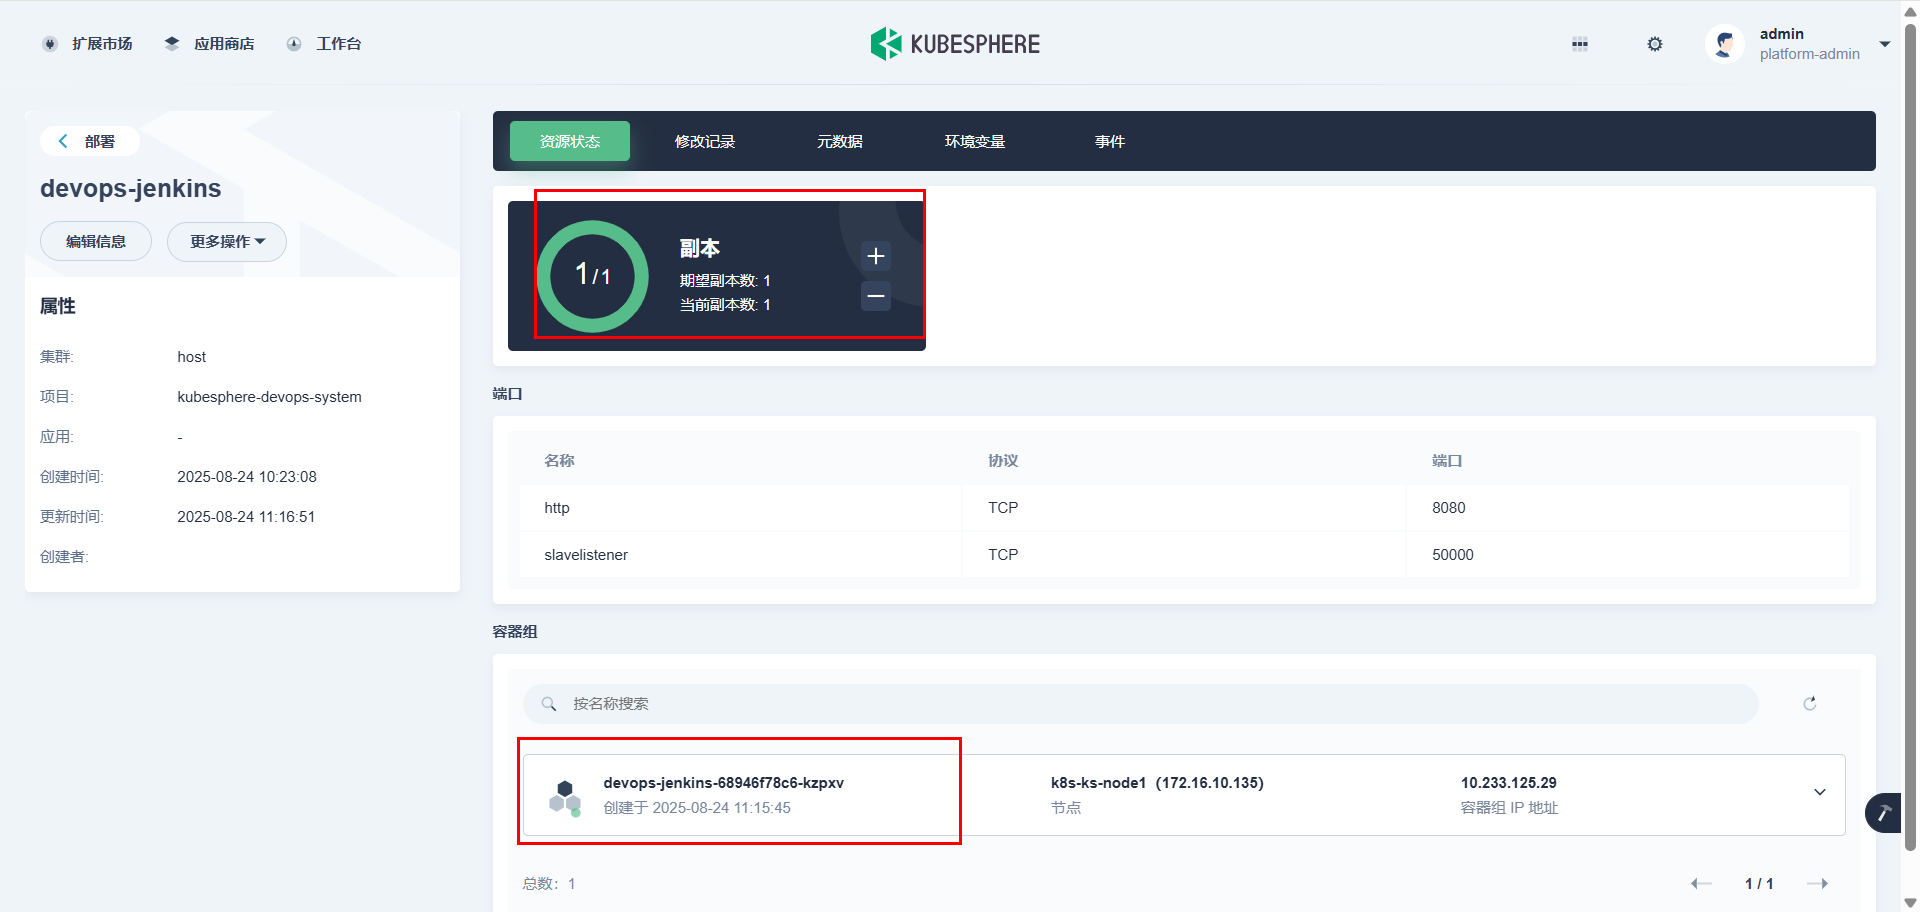The image size is (1920, 912).
Task: Open platform settings gear icon
Action: (x=1655, y=44)
